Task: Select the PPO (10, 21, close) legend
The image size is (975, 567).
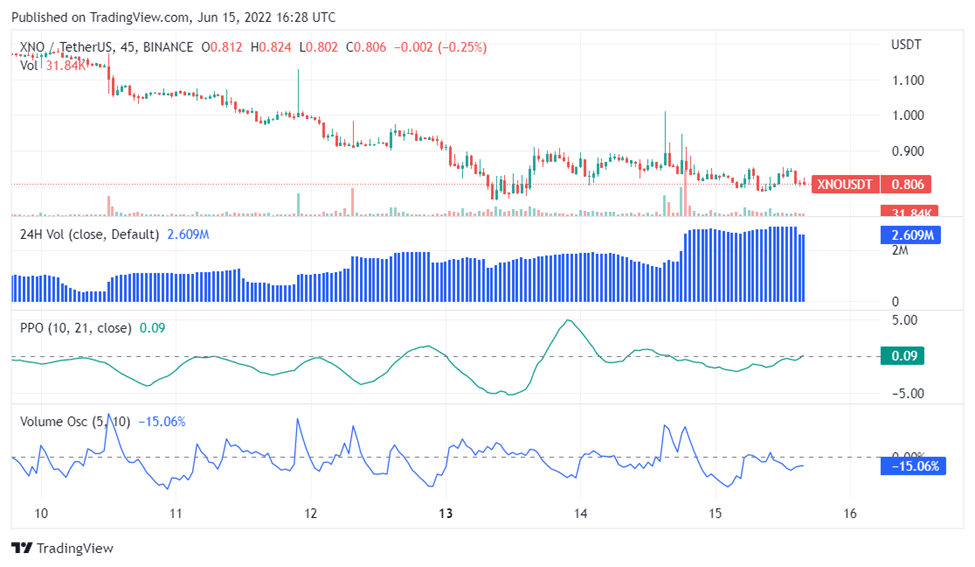Action: 76,327
